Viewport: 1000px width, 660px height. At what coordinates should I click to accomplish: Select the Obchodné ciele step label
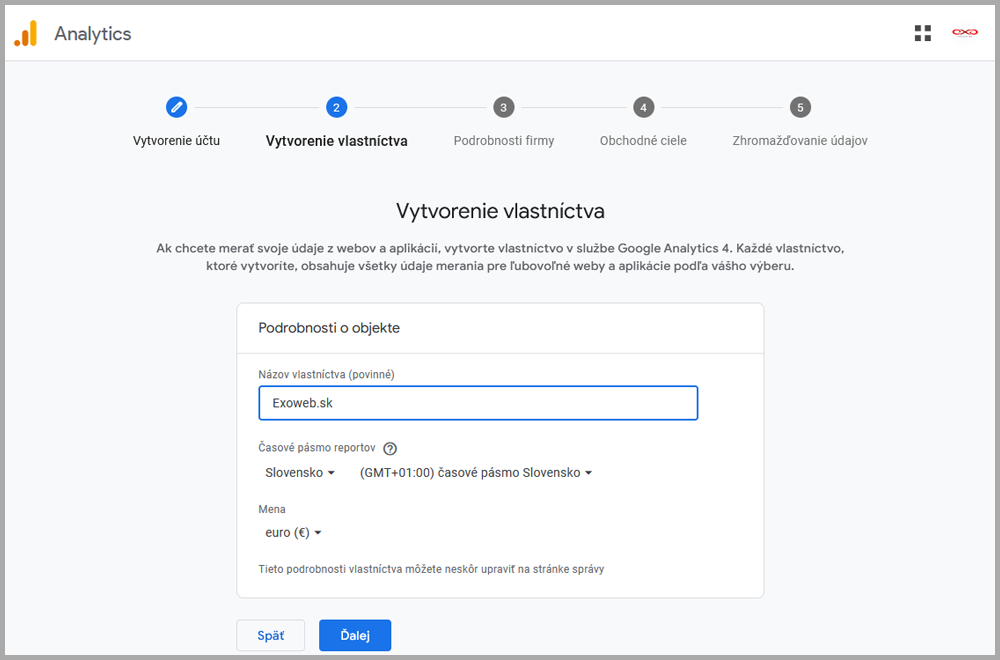pyautogui.click(x=643, y=141)
